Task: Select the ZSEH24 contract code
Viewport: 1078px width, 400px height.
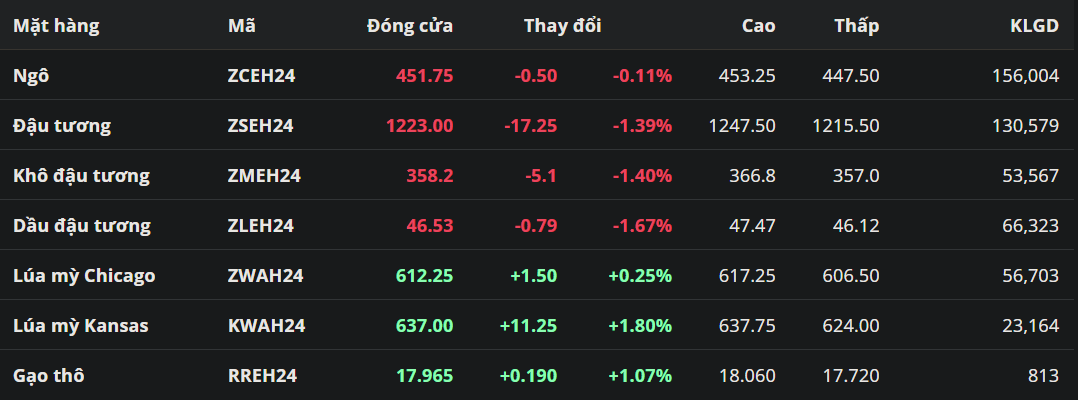Action: tap(260, 125)
